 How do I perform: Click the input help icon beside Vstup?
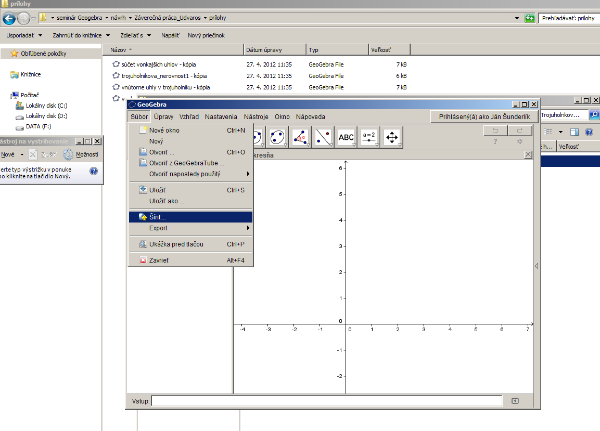[515, 401]
